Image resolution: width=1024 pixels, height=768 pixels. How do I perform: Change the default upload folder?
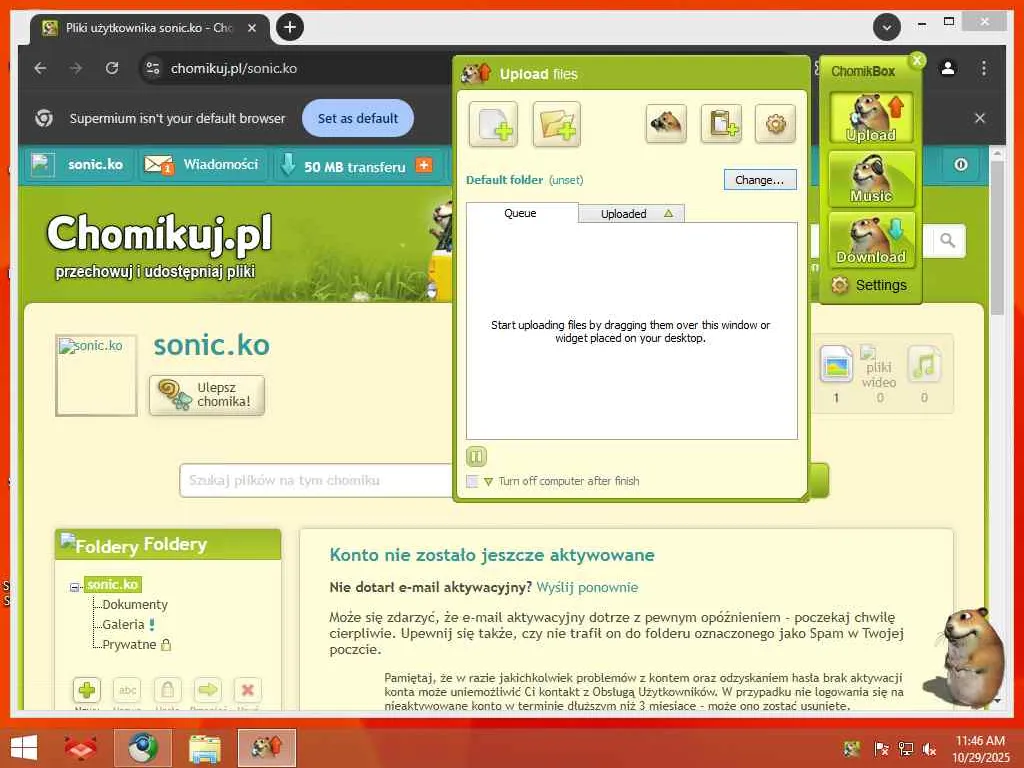[760, 180]
